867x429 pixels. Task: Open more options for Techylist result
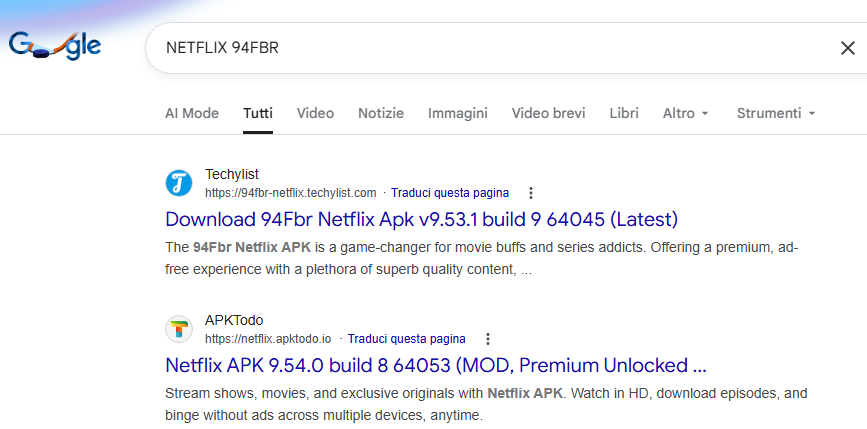531,193
